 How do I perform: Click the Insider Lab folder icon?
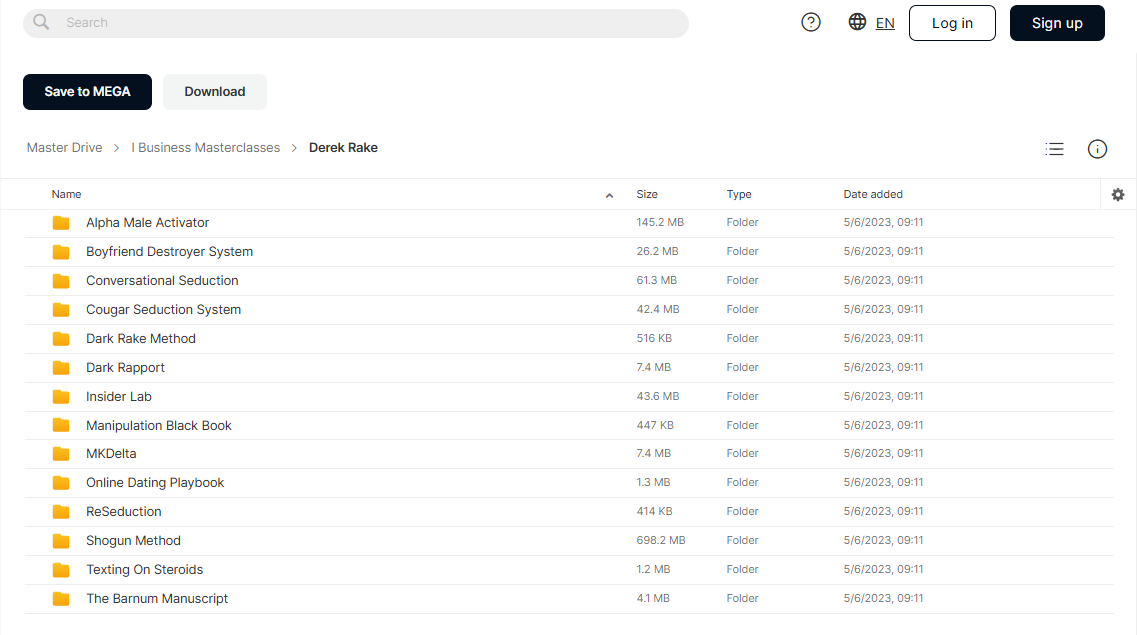click(x=61, y=397)
